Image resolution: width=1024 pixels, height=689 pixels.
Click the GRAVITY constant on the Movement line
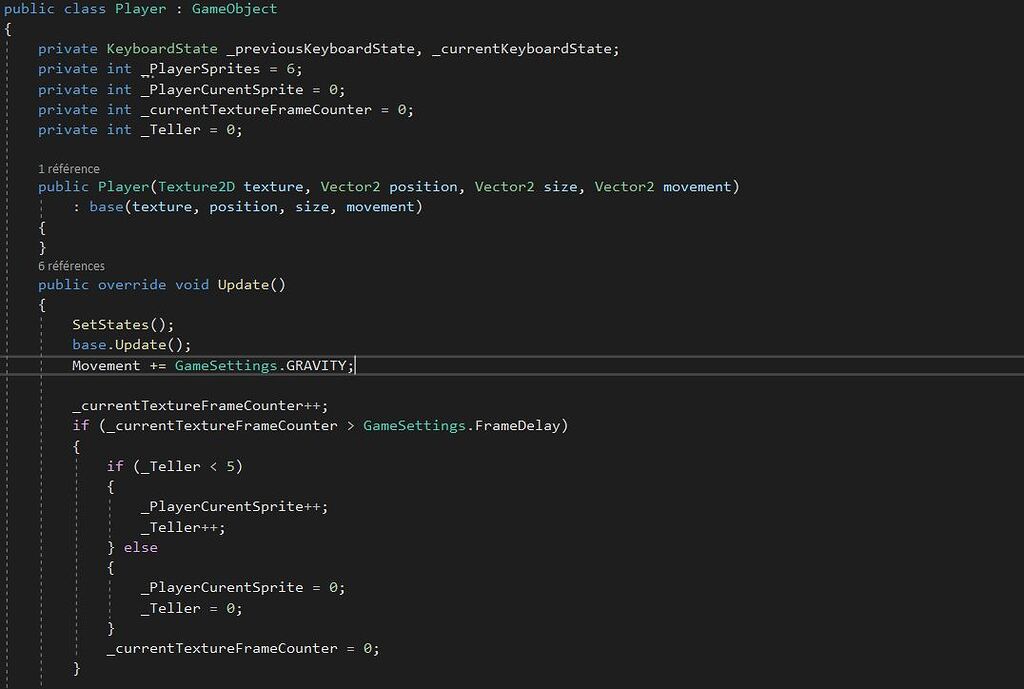pyautogui.click(x=316, y=366)
